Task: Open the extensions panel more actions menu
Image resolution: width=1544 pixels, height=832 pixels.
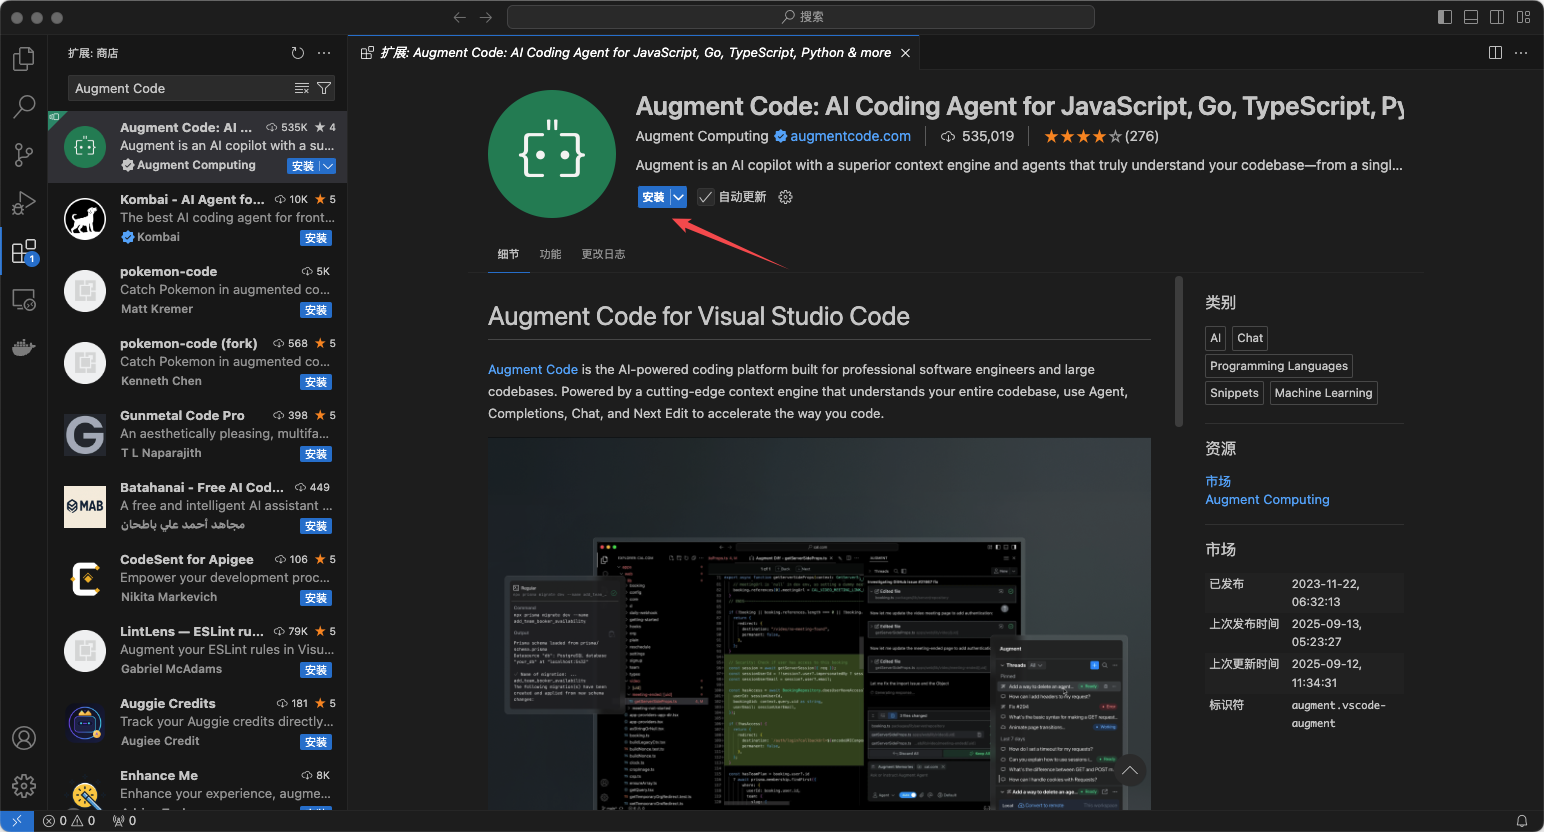Action: pyautogui.click(x=324, y=53)
